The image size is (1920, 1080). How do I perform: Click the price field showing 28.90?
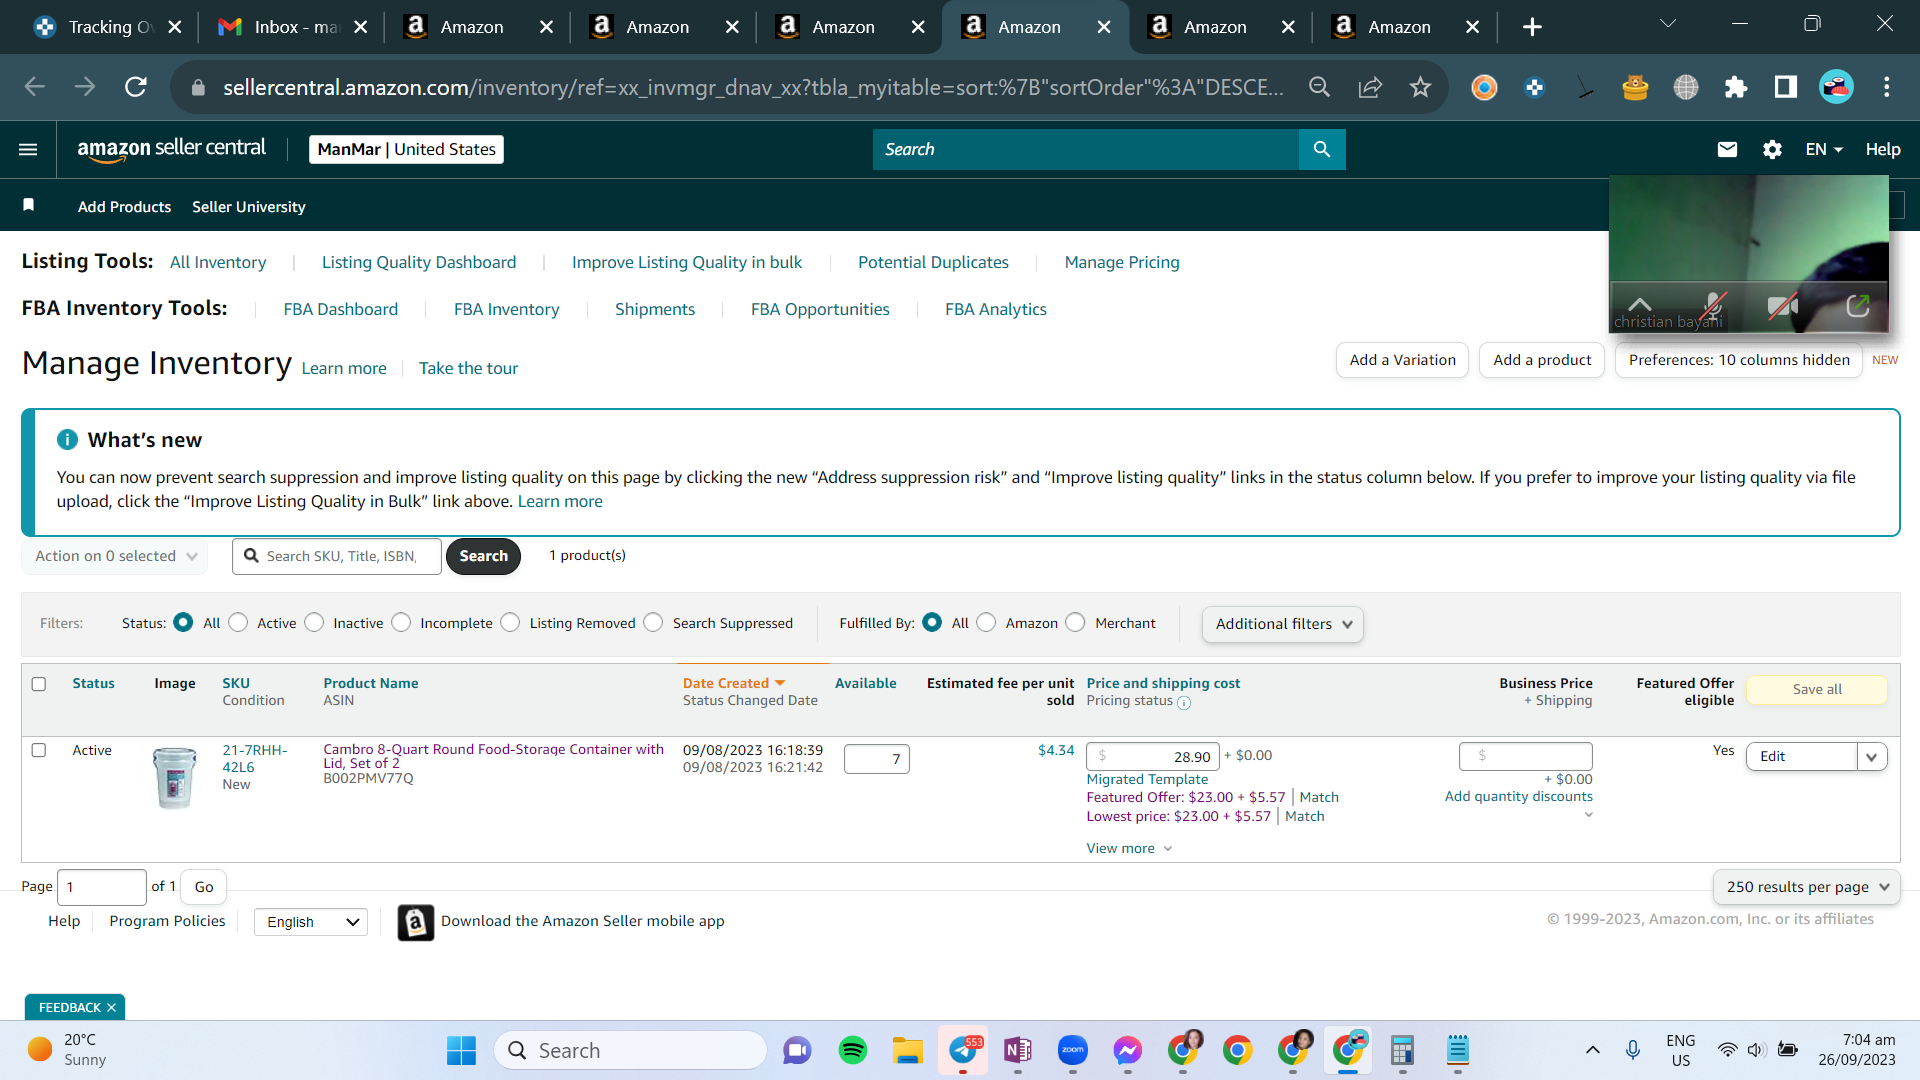click(1153, 757)
